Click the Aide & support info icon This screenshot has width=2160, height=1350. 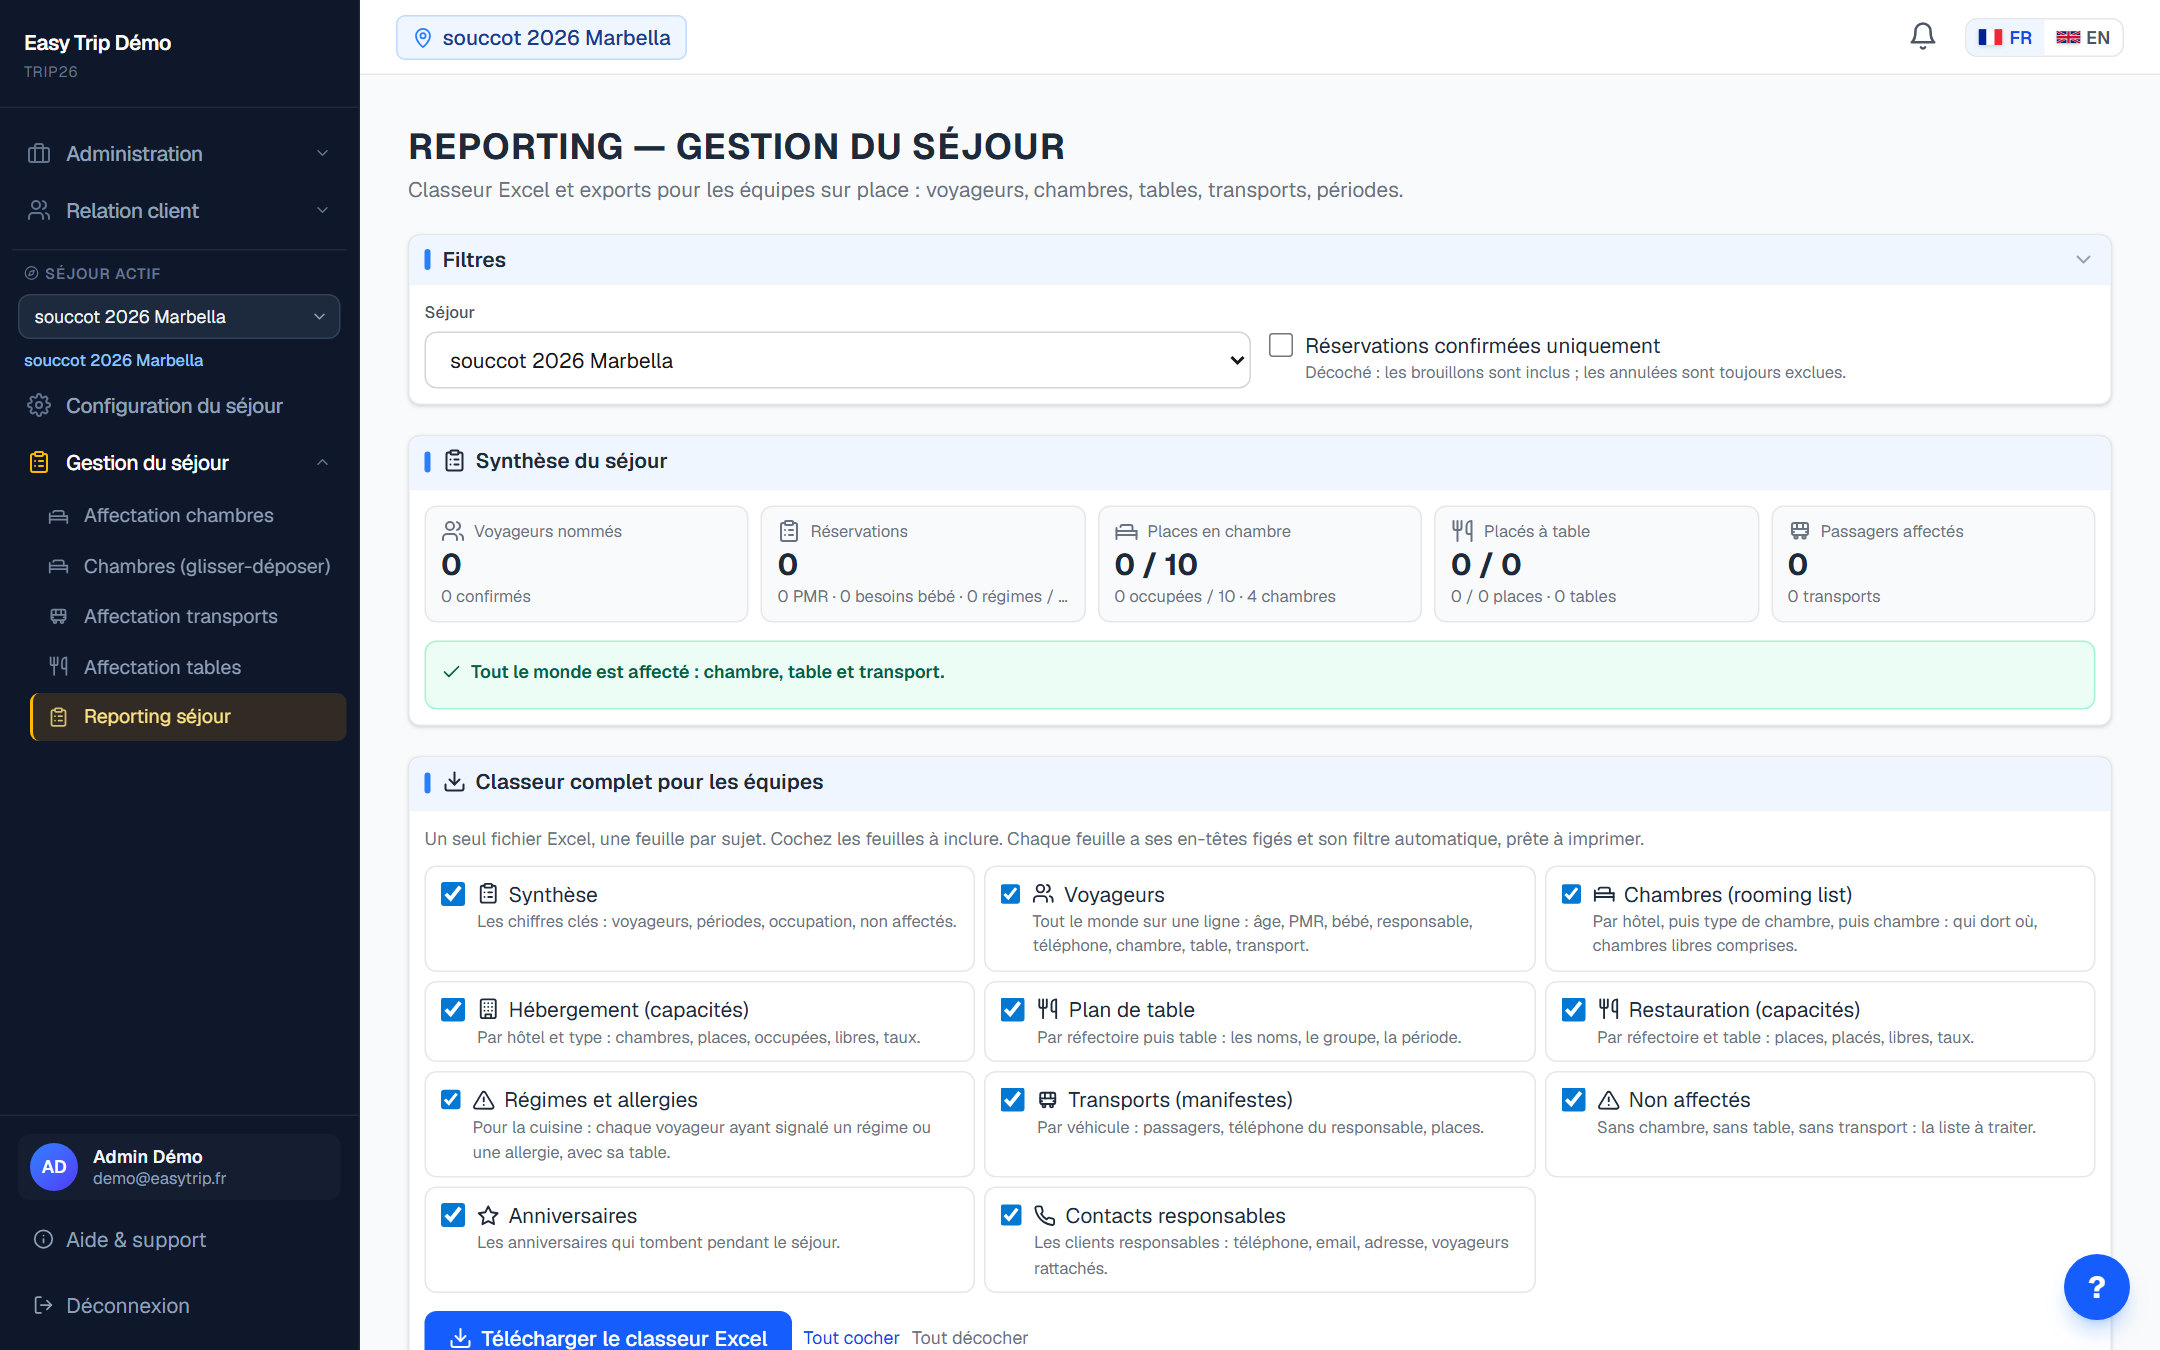point(43,1239)
